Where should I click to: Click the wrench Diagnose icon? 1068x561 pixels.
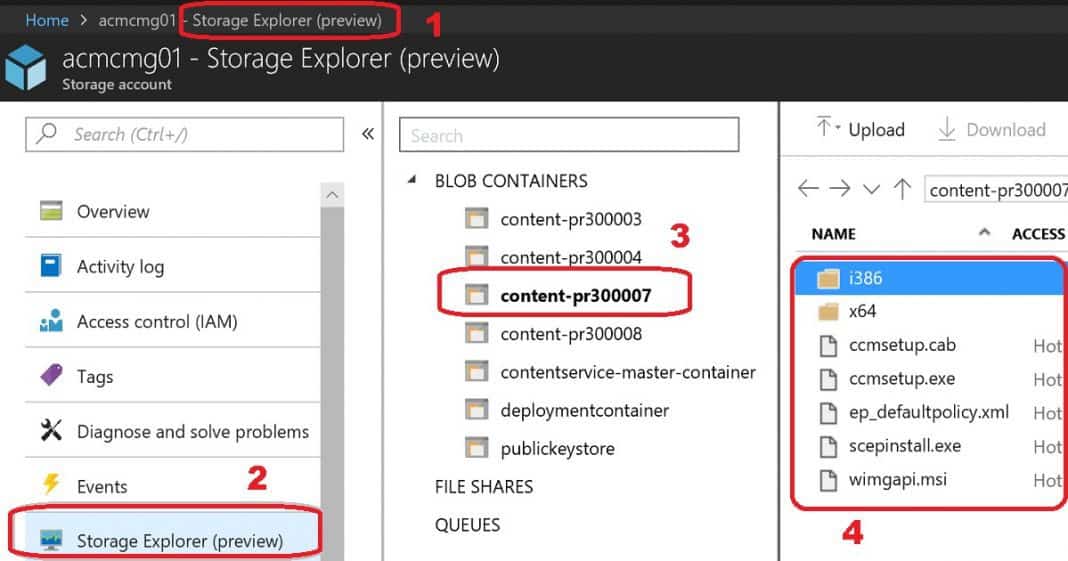coord(51,430)
